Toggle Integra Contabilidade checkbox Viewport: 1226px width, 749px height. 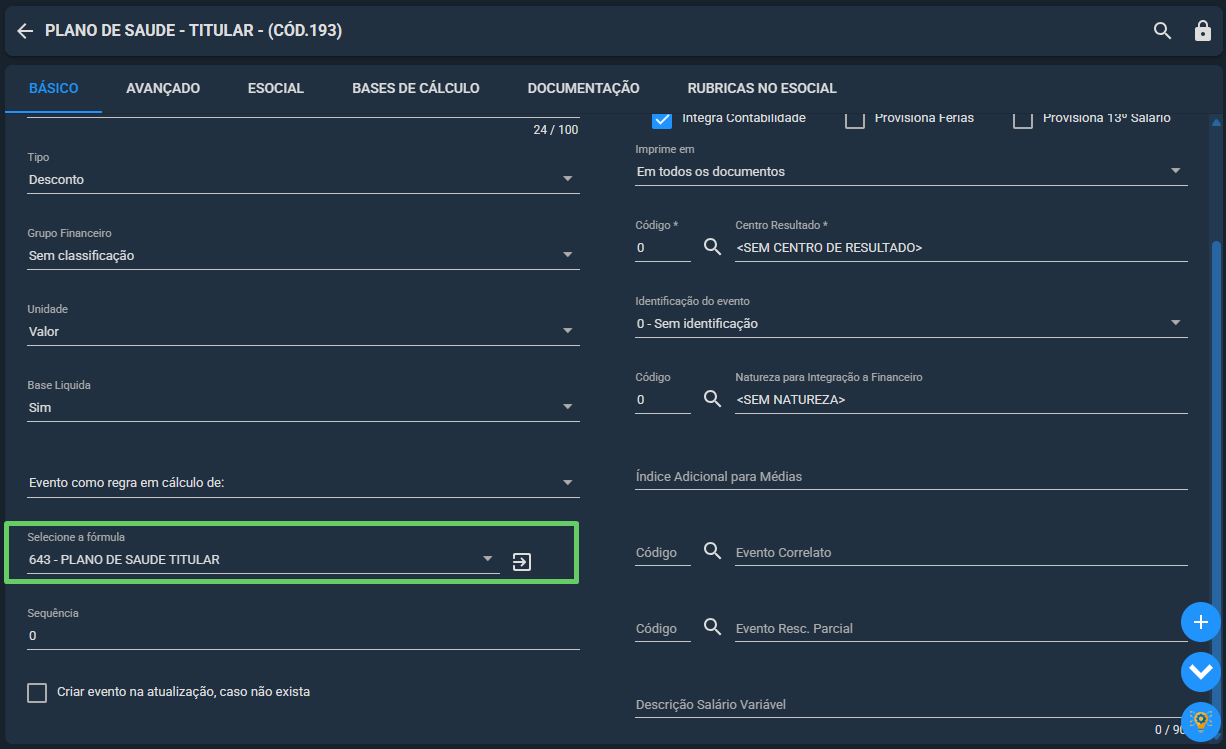click(661, 119)
